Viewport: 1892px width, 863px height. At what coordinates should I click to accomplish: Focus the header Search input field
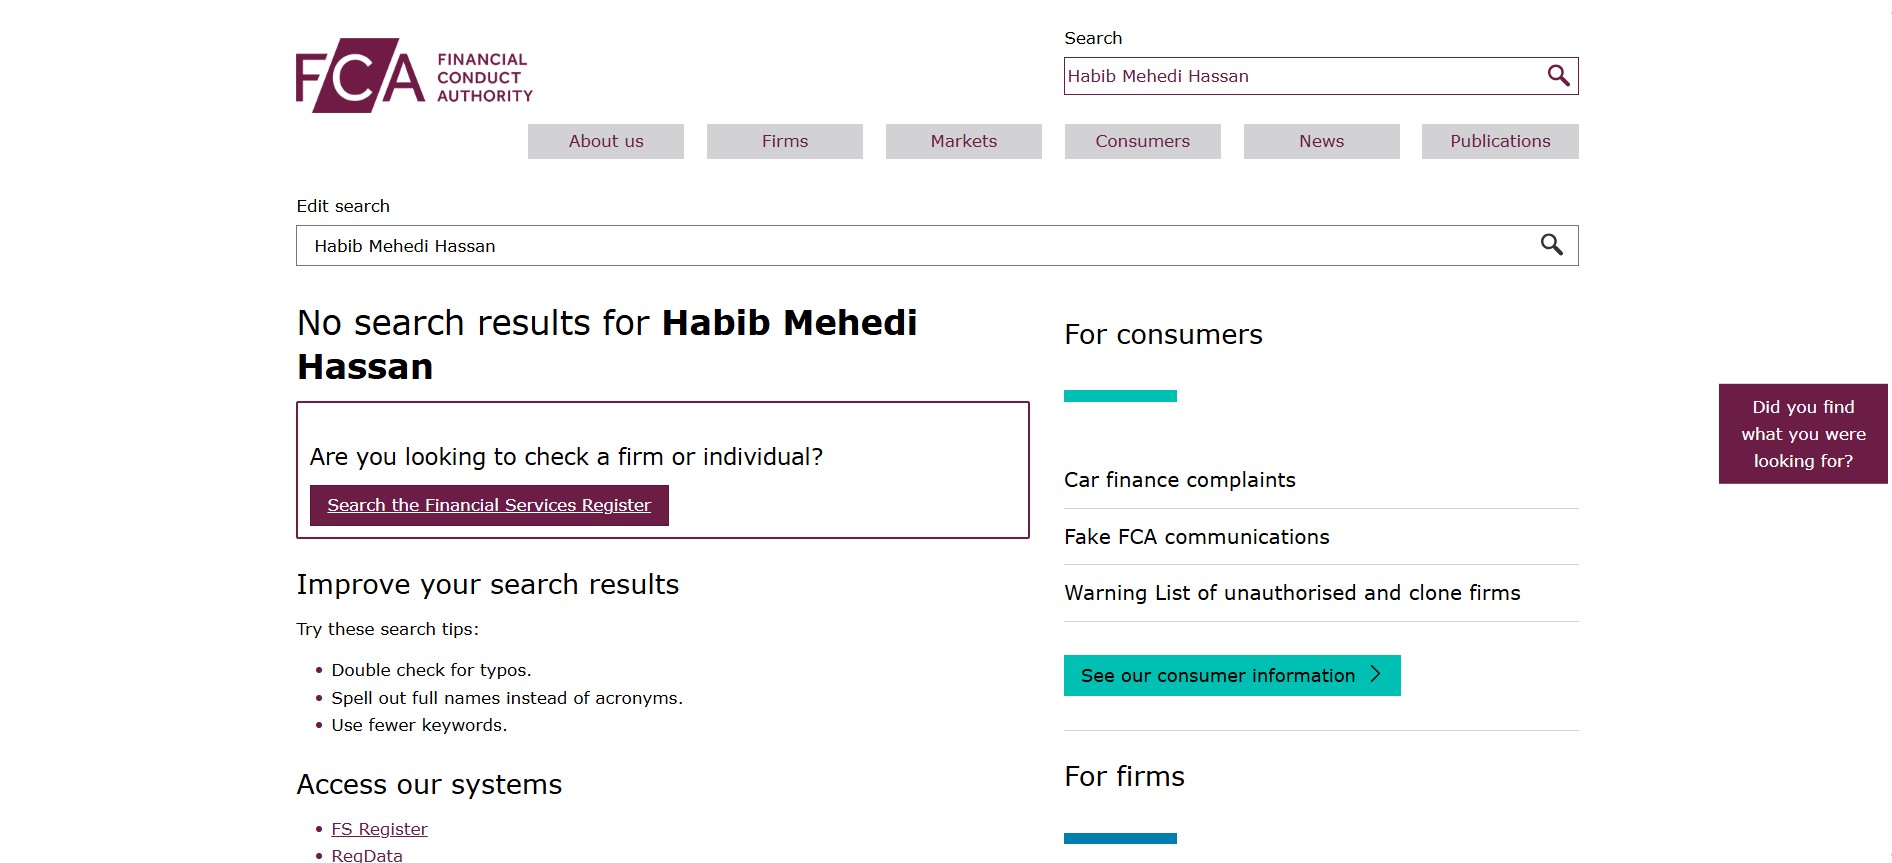[1300, 76]
